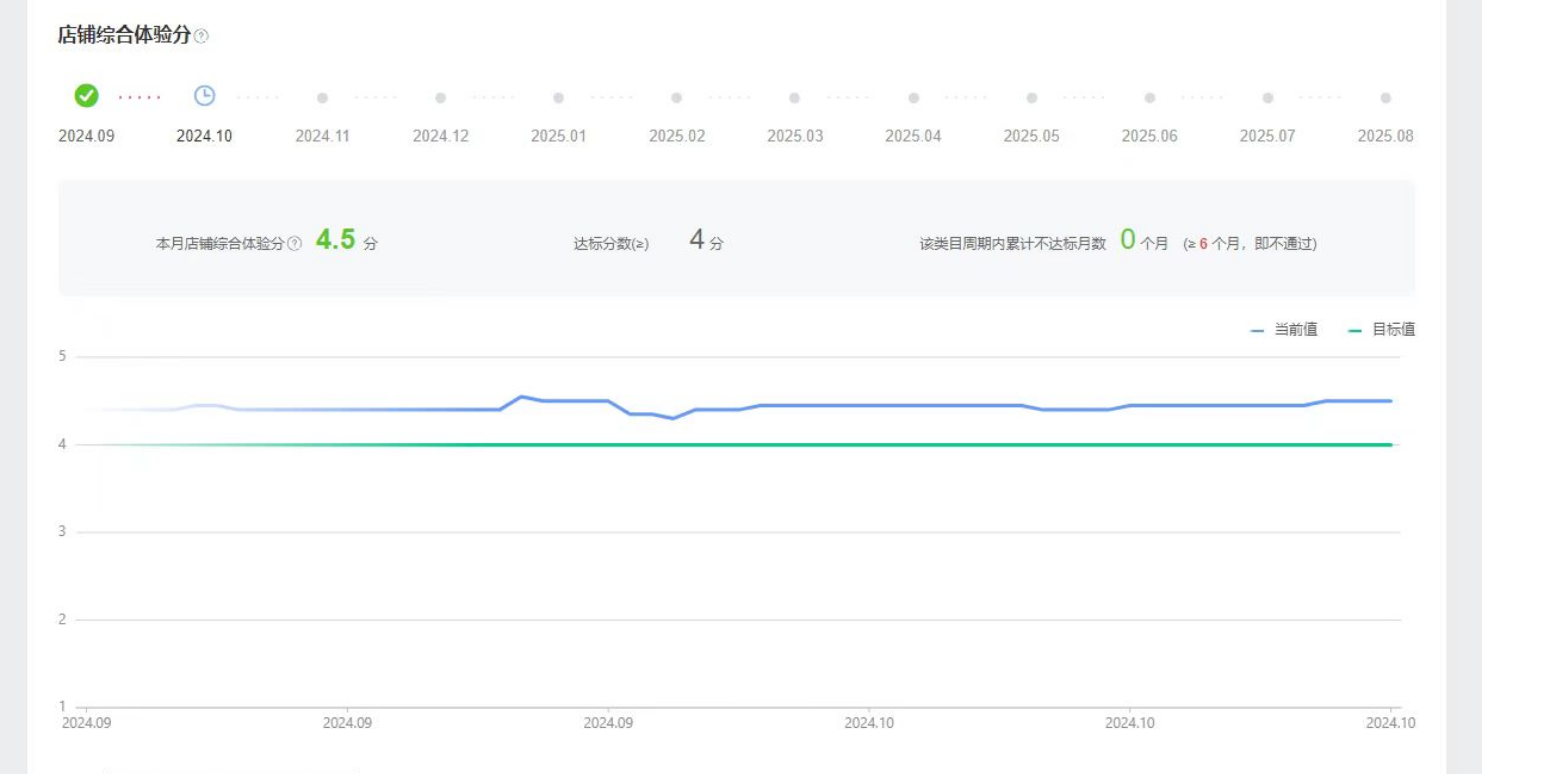Click the green target value line
The height and width of the screenshot is (774, 1549).
pos(800,445)
